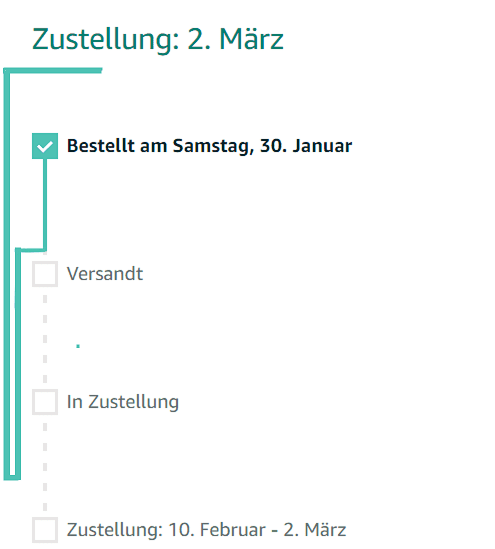Click the Zustellung: 10. Februar - 2. März label
495x549 pixels.
pos(207,530)
